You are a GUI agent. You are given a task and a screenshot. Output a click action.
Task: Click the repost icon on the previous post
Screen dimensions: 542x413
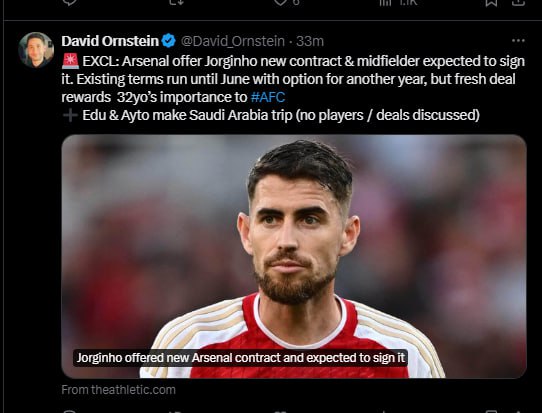[x=177, y=2]
